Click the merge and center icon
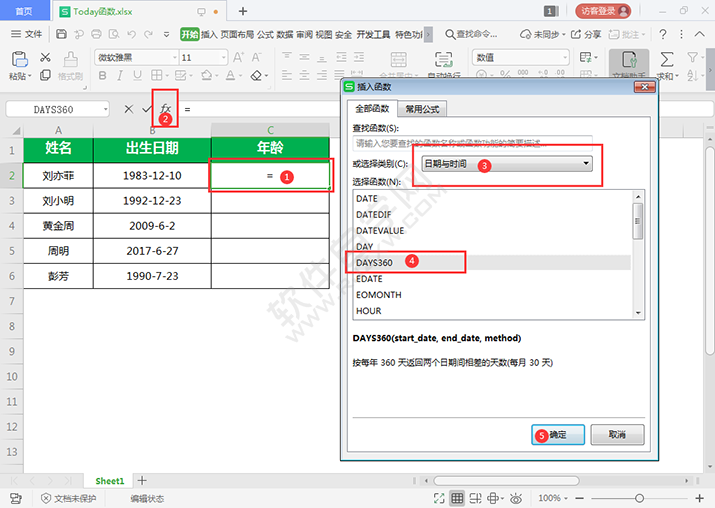 399,60
